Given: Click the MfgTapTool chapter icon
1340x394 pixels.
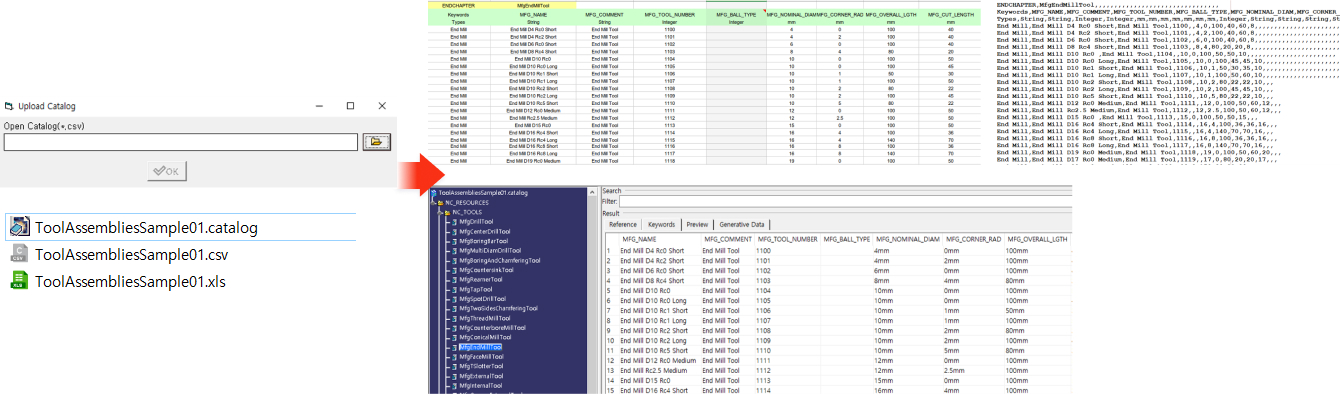Looking at the screenshot, I should point(454,289).
